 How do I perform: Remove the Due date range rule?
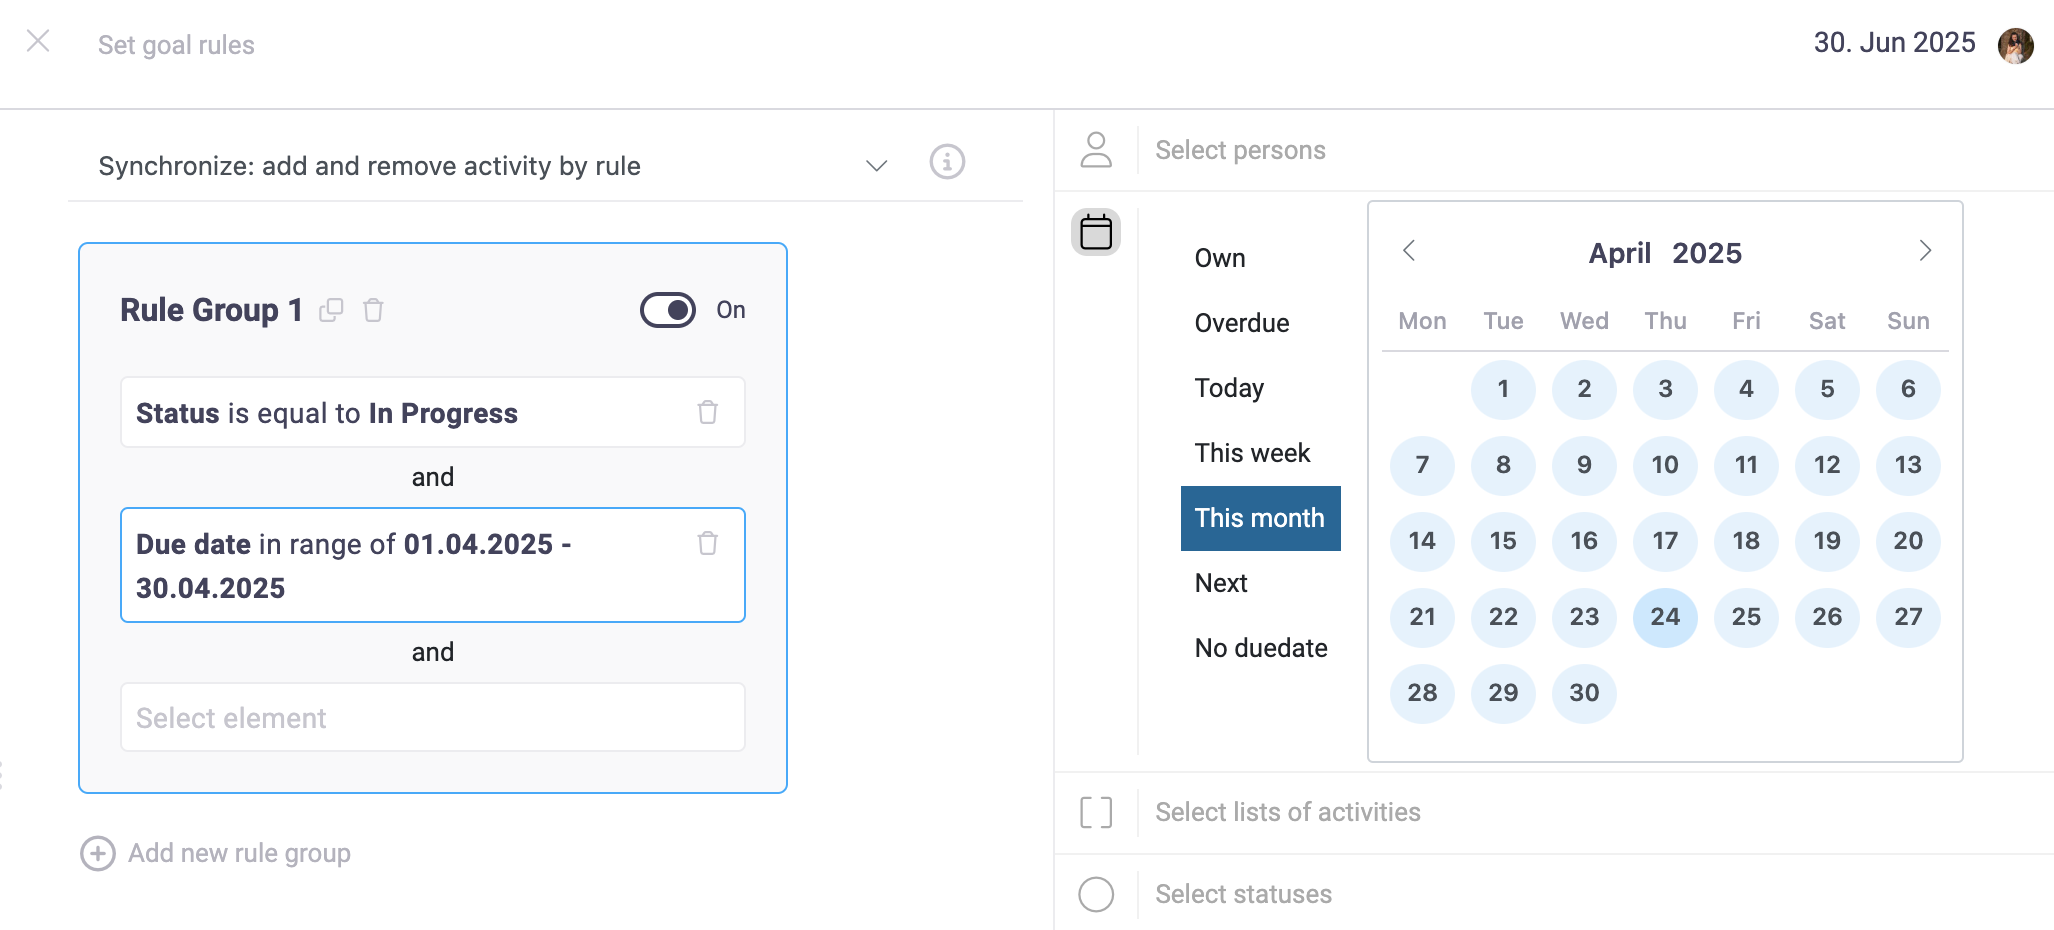pos(708,543)
